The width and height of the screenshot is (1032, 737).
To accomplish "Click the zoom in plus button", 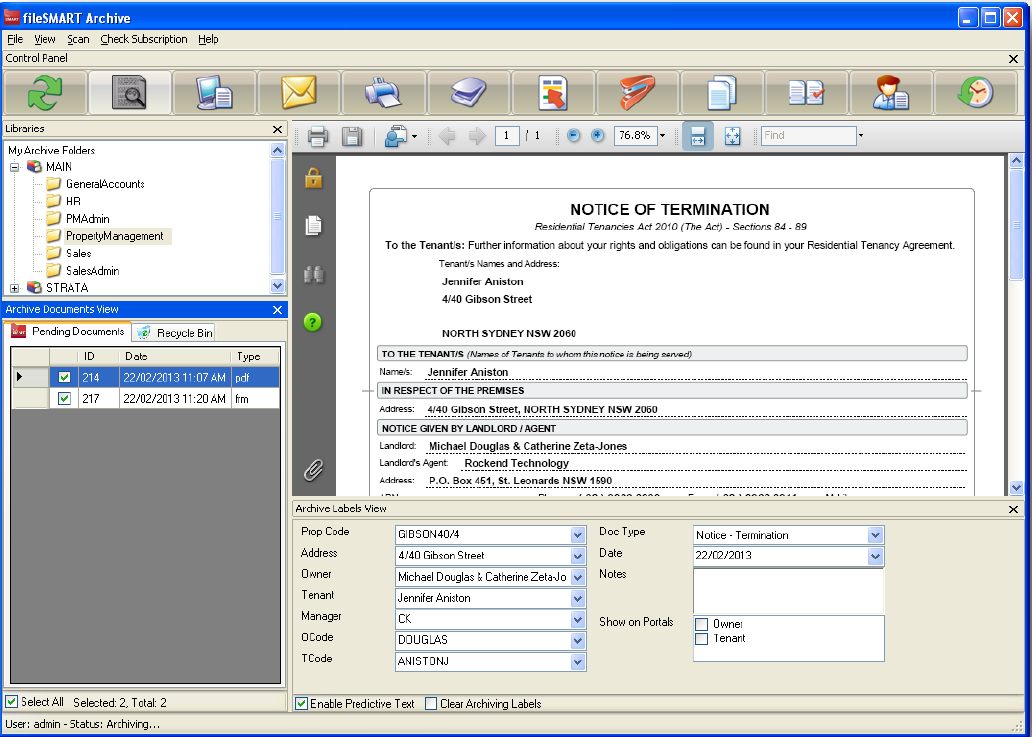I will [598, 136].
